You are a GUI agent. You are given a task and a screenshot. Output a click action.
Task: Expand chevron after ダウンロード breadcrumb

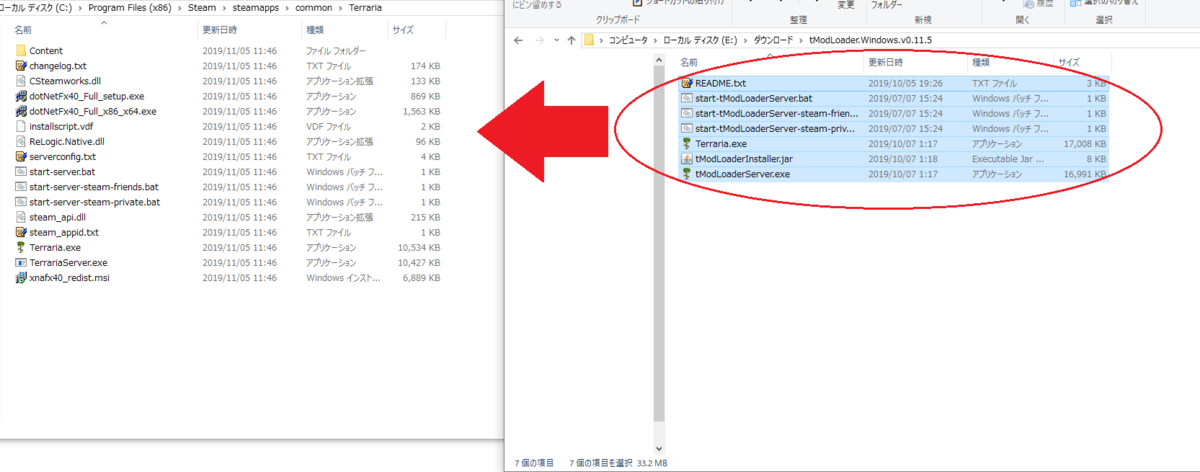click(x=800, y=40)
